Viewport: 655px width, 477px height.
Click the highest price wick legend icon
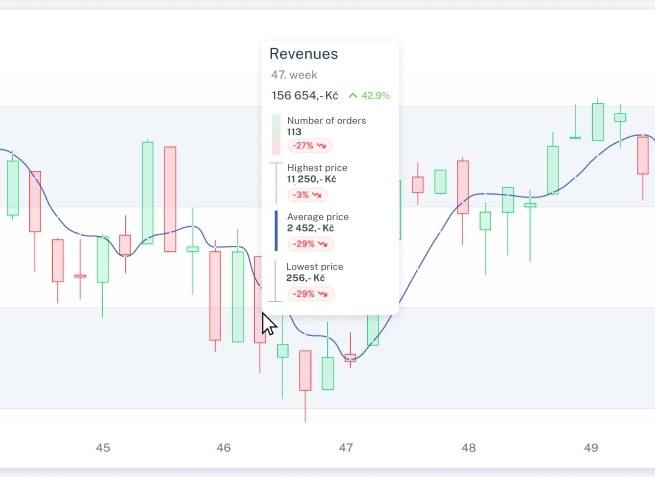click(276, 183)
